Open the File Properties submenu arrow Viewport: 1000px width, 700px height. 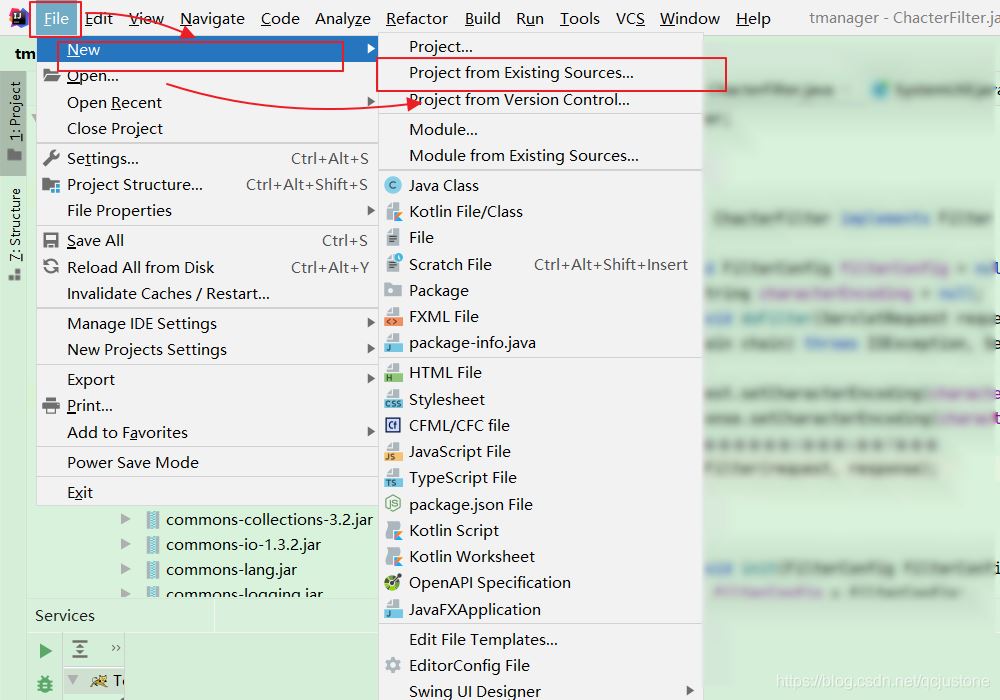coord(371,210)
